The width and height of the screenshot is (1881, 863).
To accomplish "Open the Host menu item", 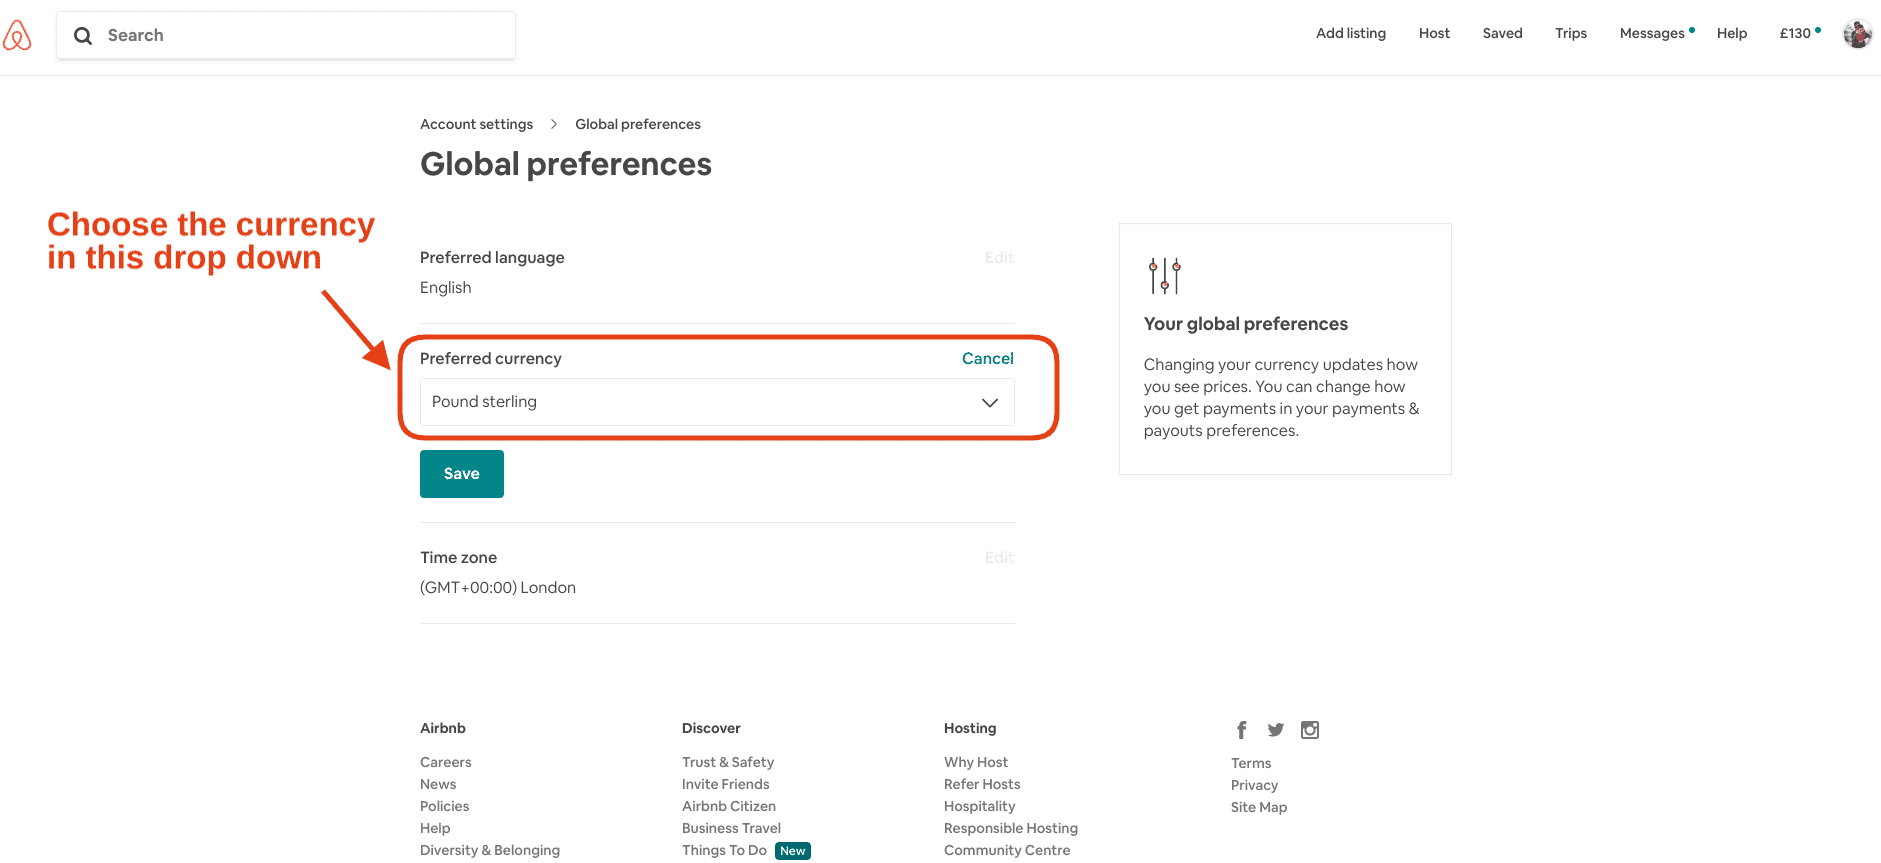I will tap(1434, 33).
